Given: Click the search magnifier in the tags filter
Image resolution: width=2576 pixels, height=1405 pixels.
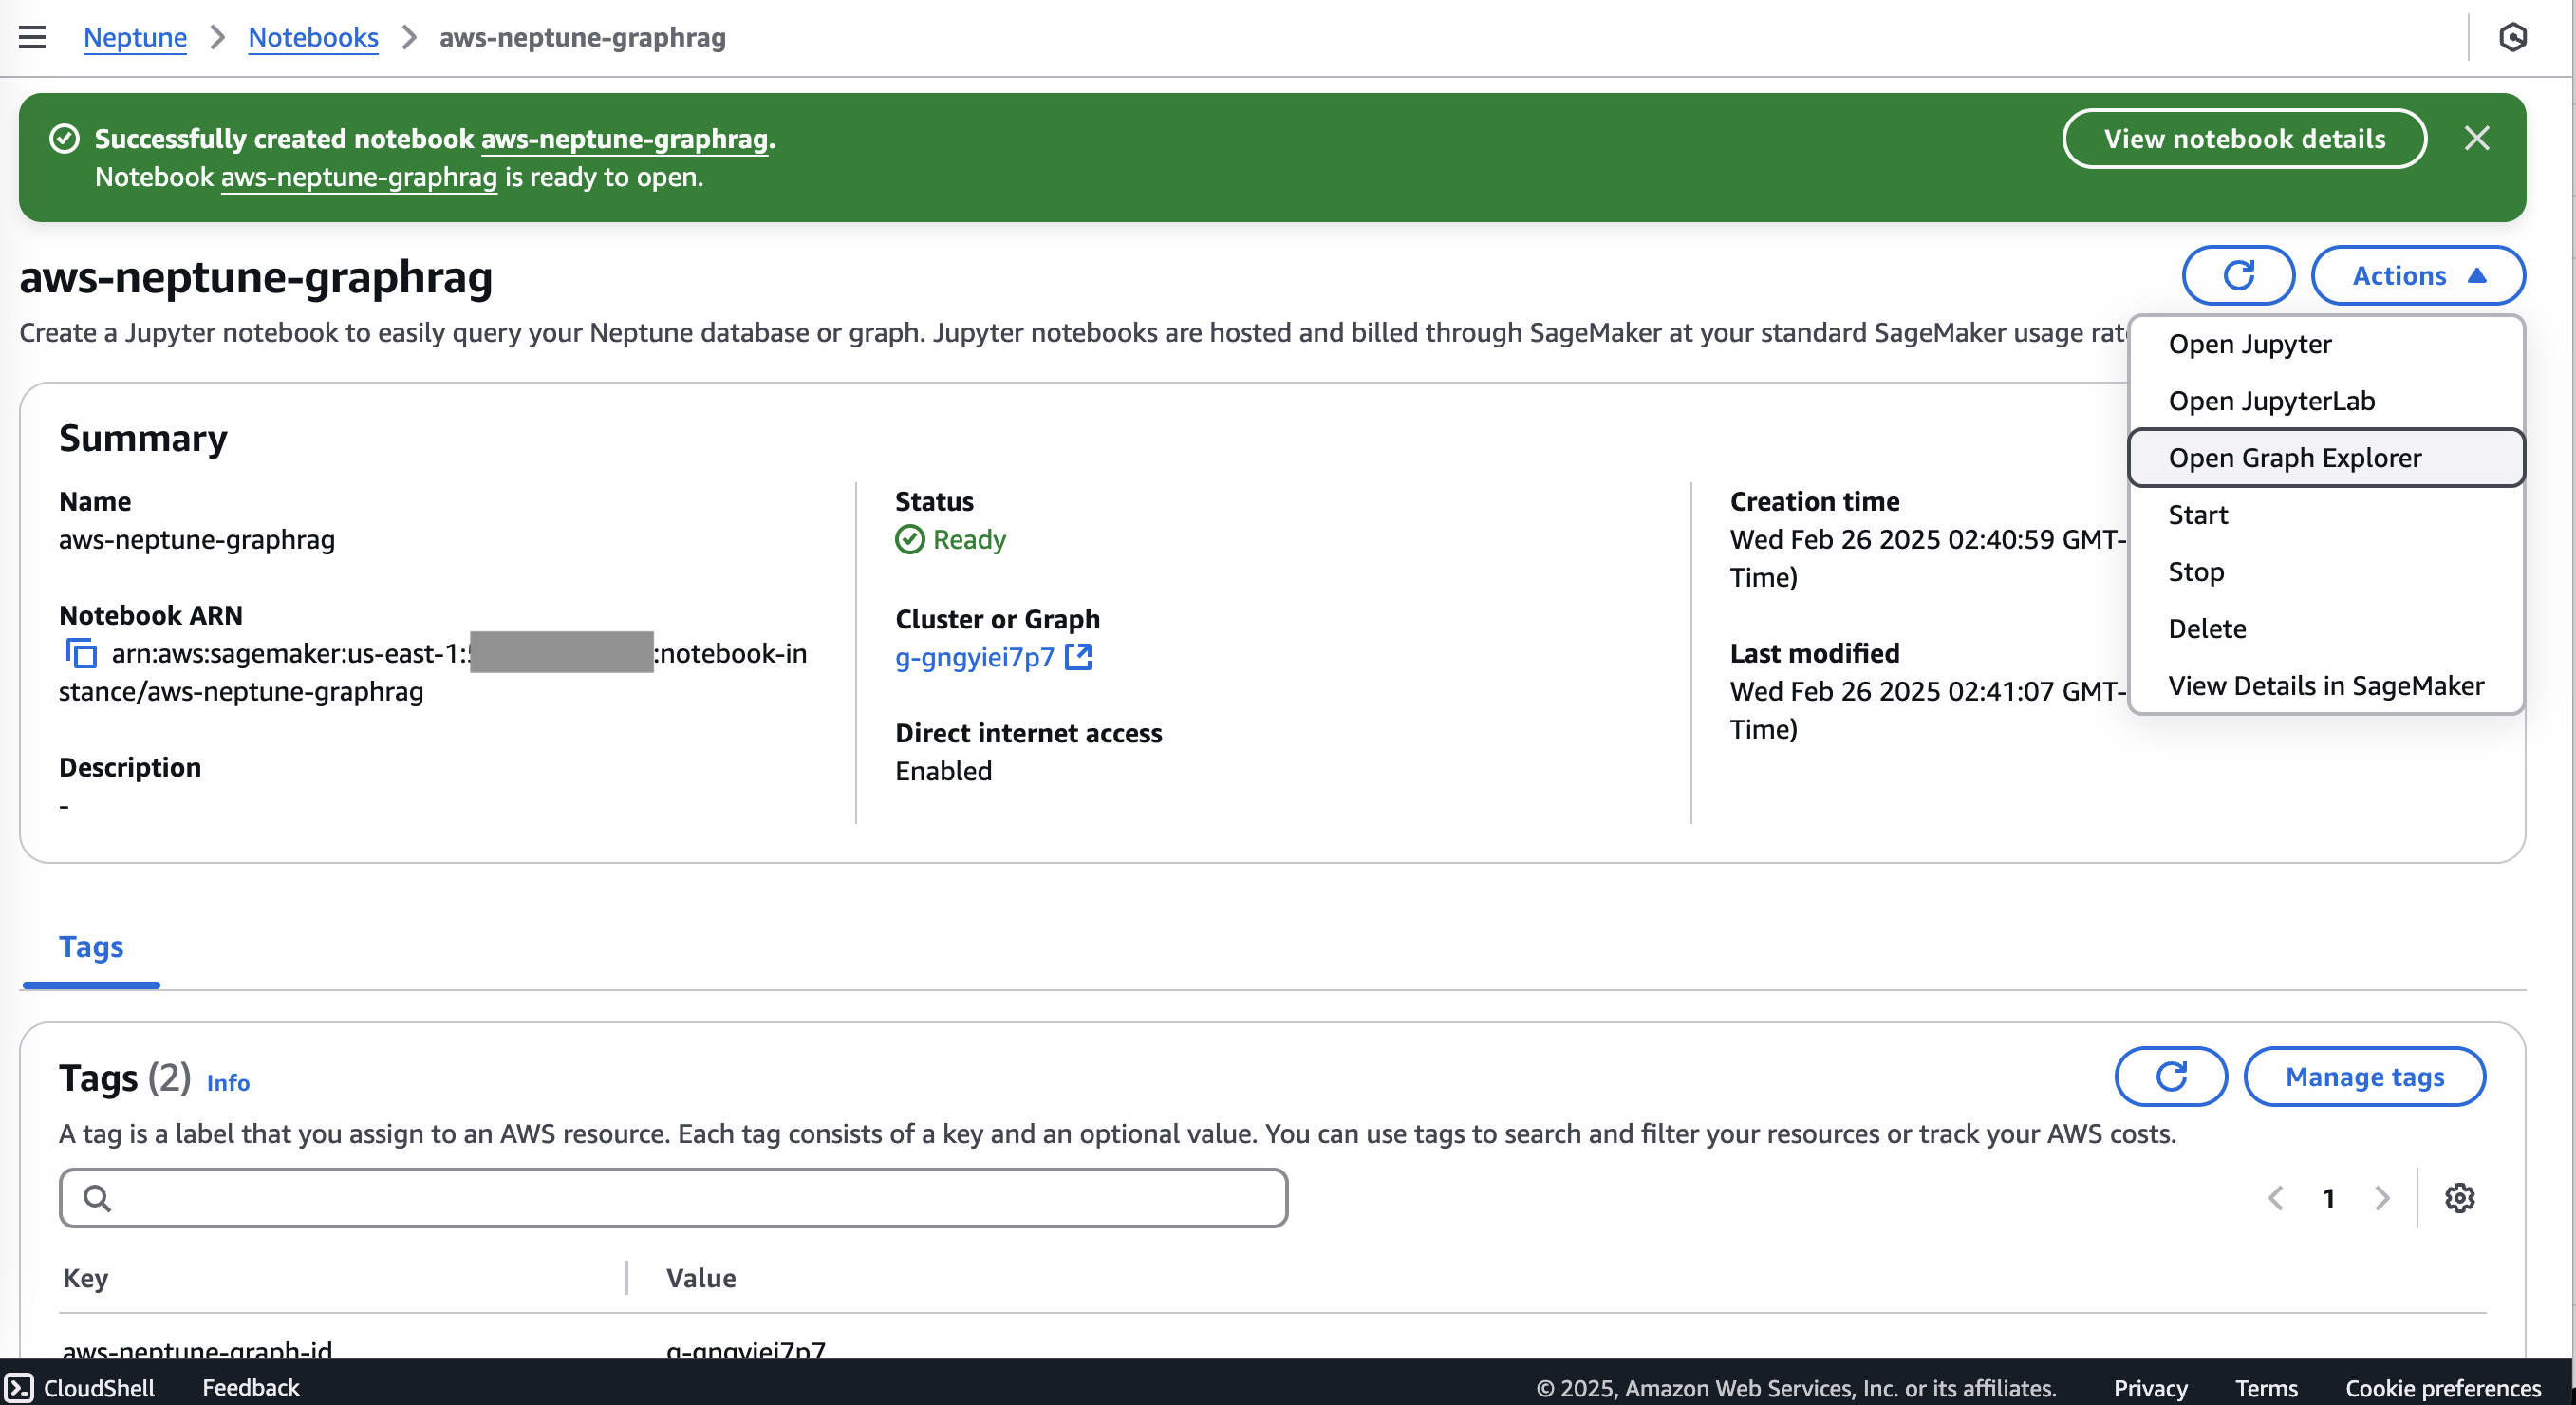Looking at the screenshot, I should point(97,1197).
